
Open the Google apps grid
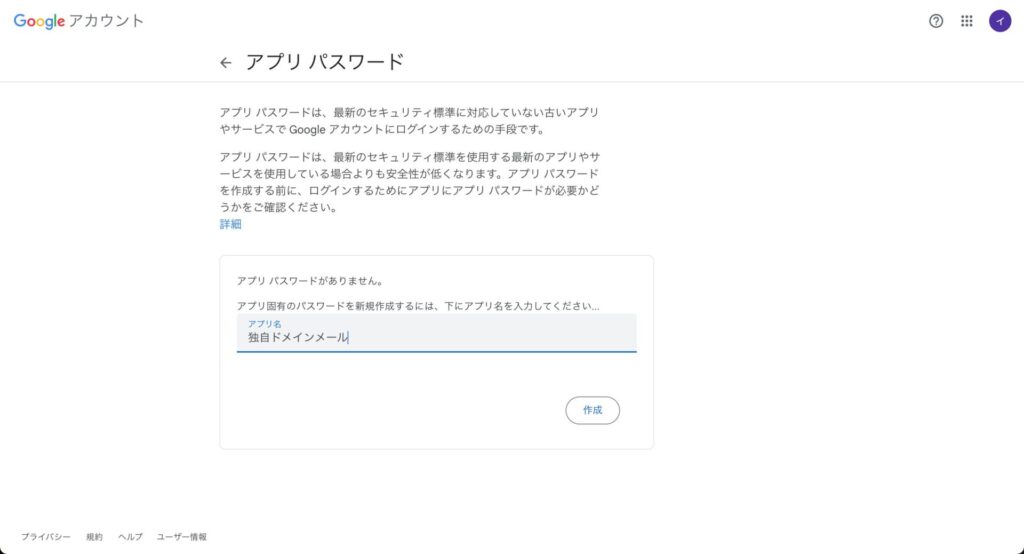pos(967,21)
